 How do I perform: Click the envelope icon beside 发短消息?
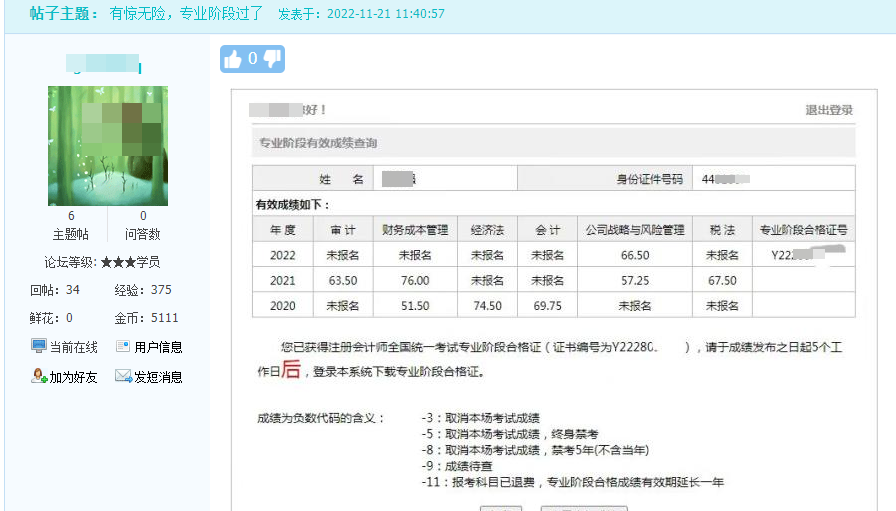click(123, 377)
